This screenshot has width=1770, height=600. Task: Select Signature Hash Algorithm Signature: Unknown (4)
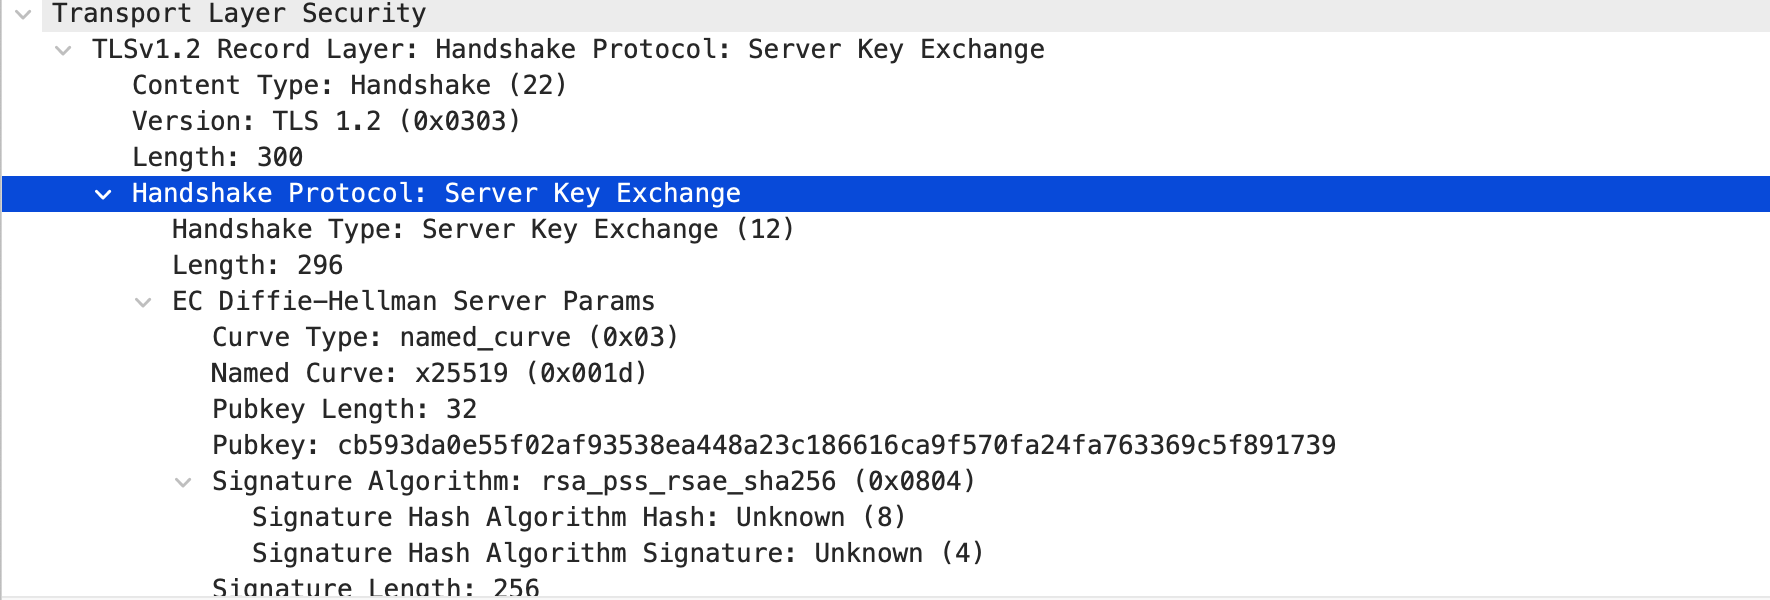[x=617, y=554]
